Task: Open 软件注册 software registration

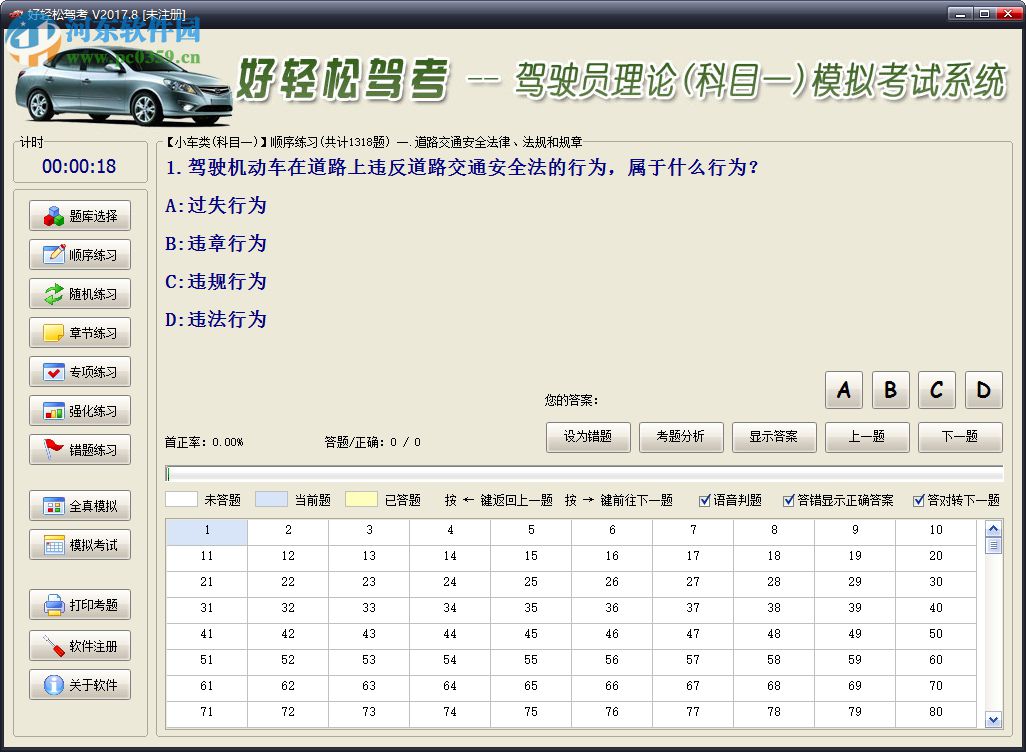Action: [79, 645]
